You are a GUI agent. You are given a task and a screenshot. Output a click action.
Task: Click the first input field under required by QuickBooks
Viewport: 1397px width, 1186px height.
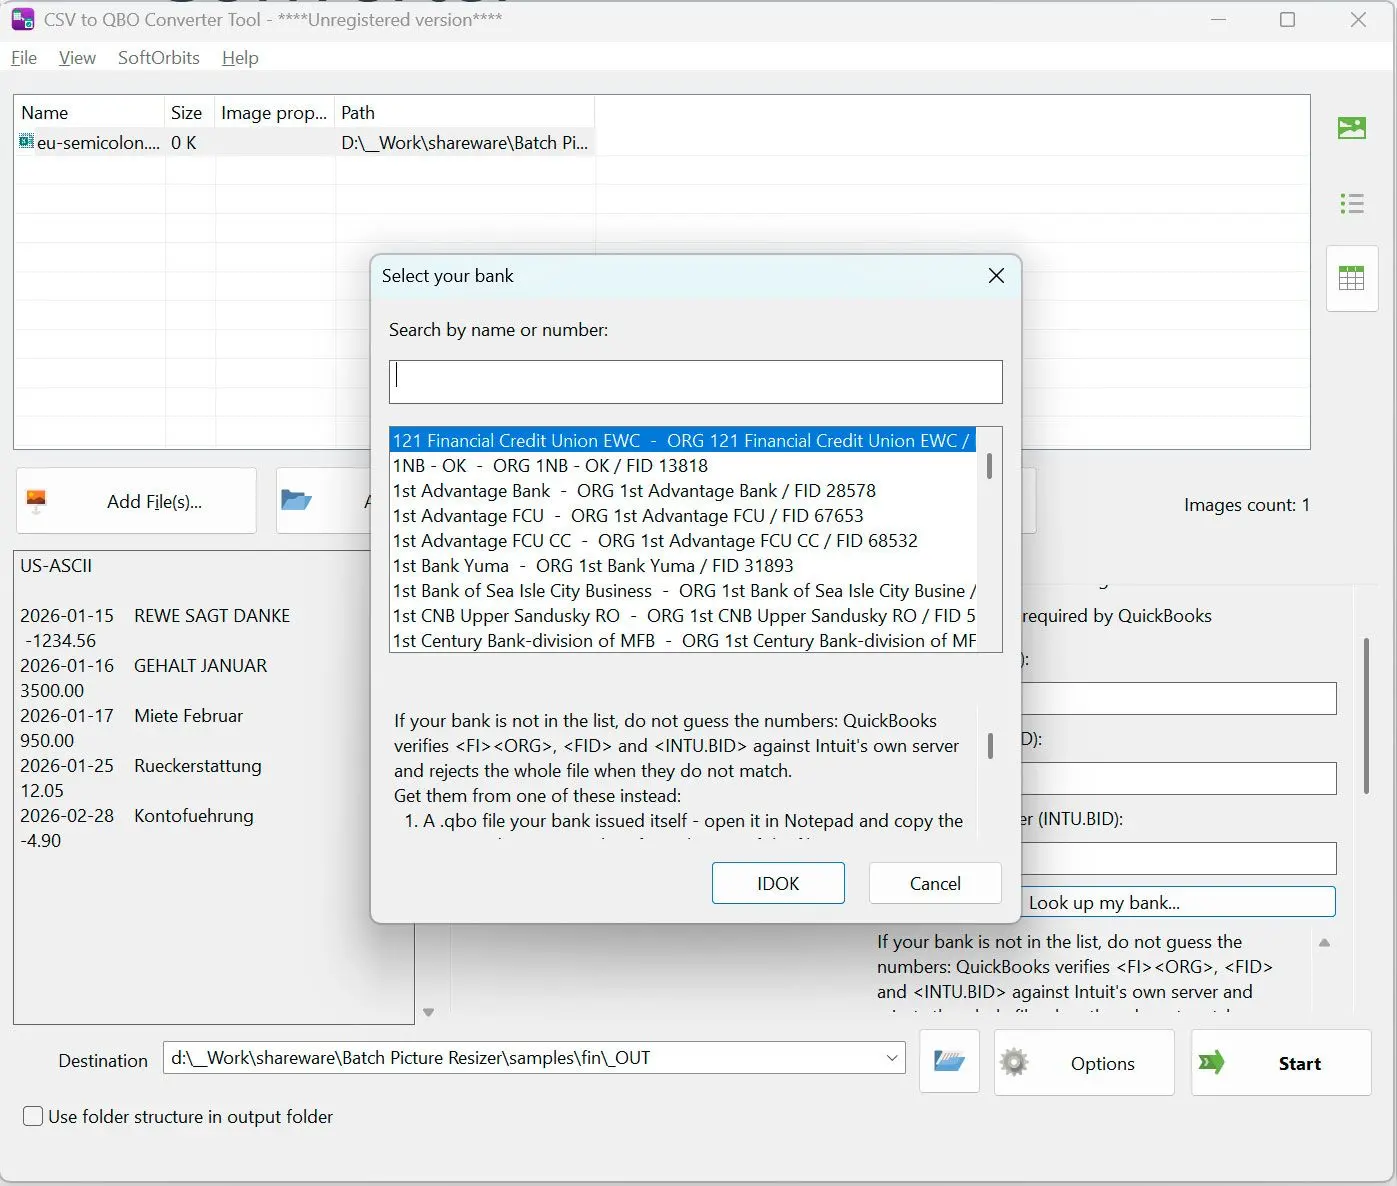1178,698
